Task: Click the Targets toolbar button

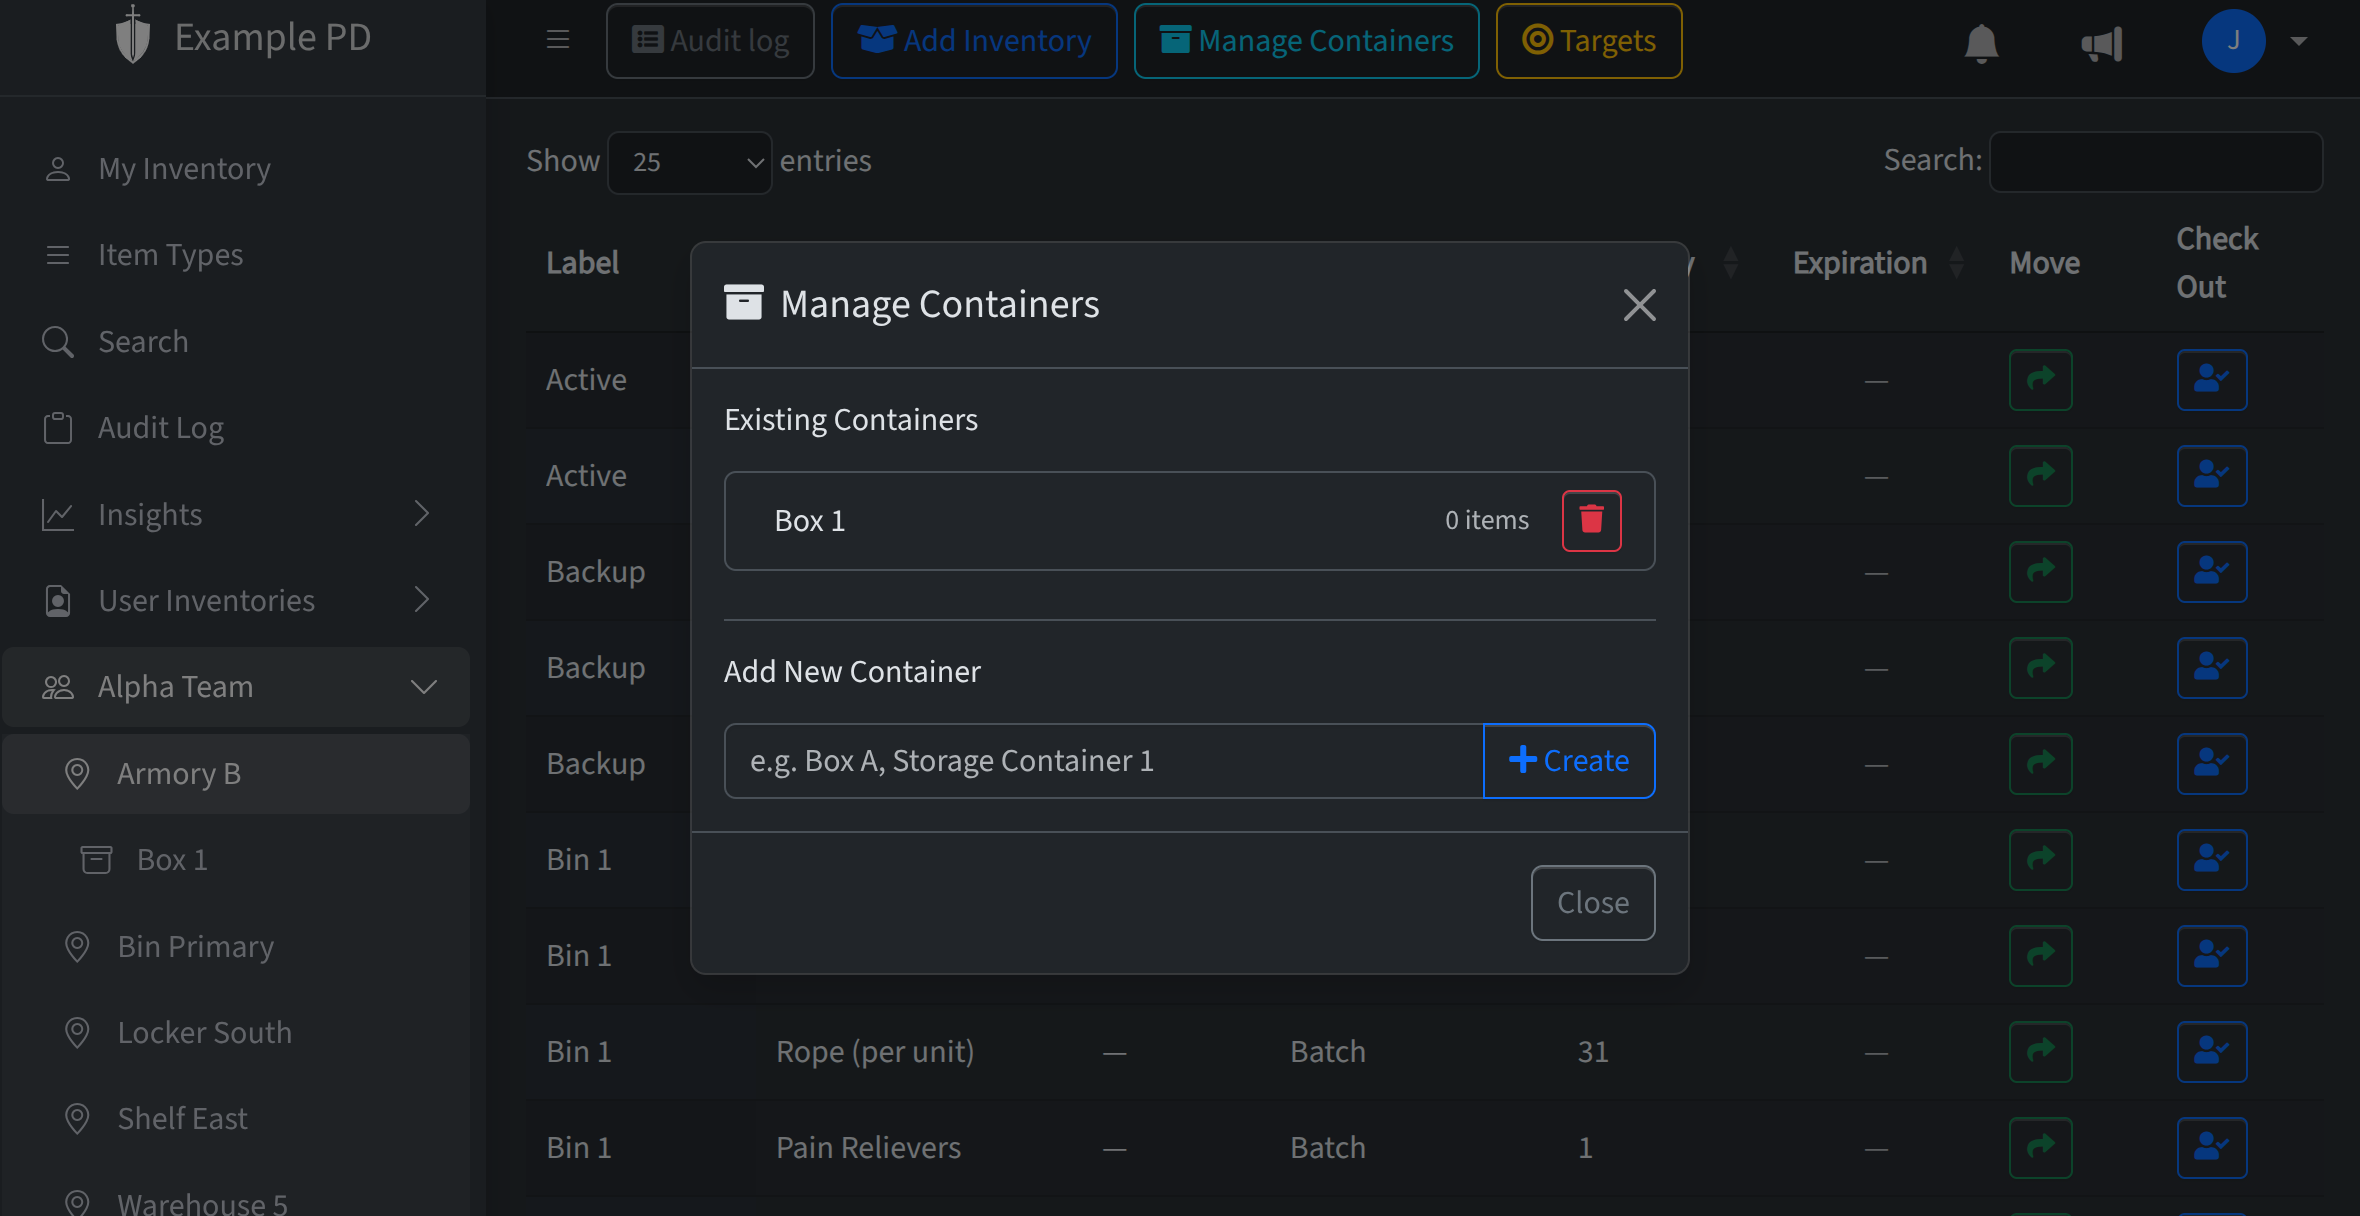Action: coord(1588,40)
